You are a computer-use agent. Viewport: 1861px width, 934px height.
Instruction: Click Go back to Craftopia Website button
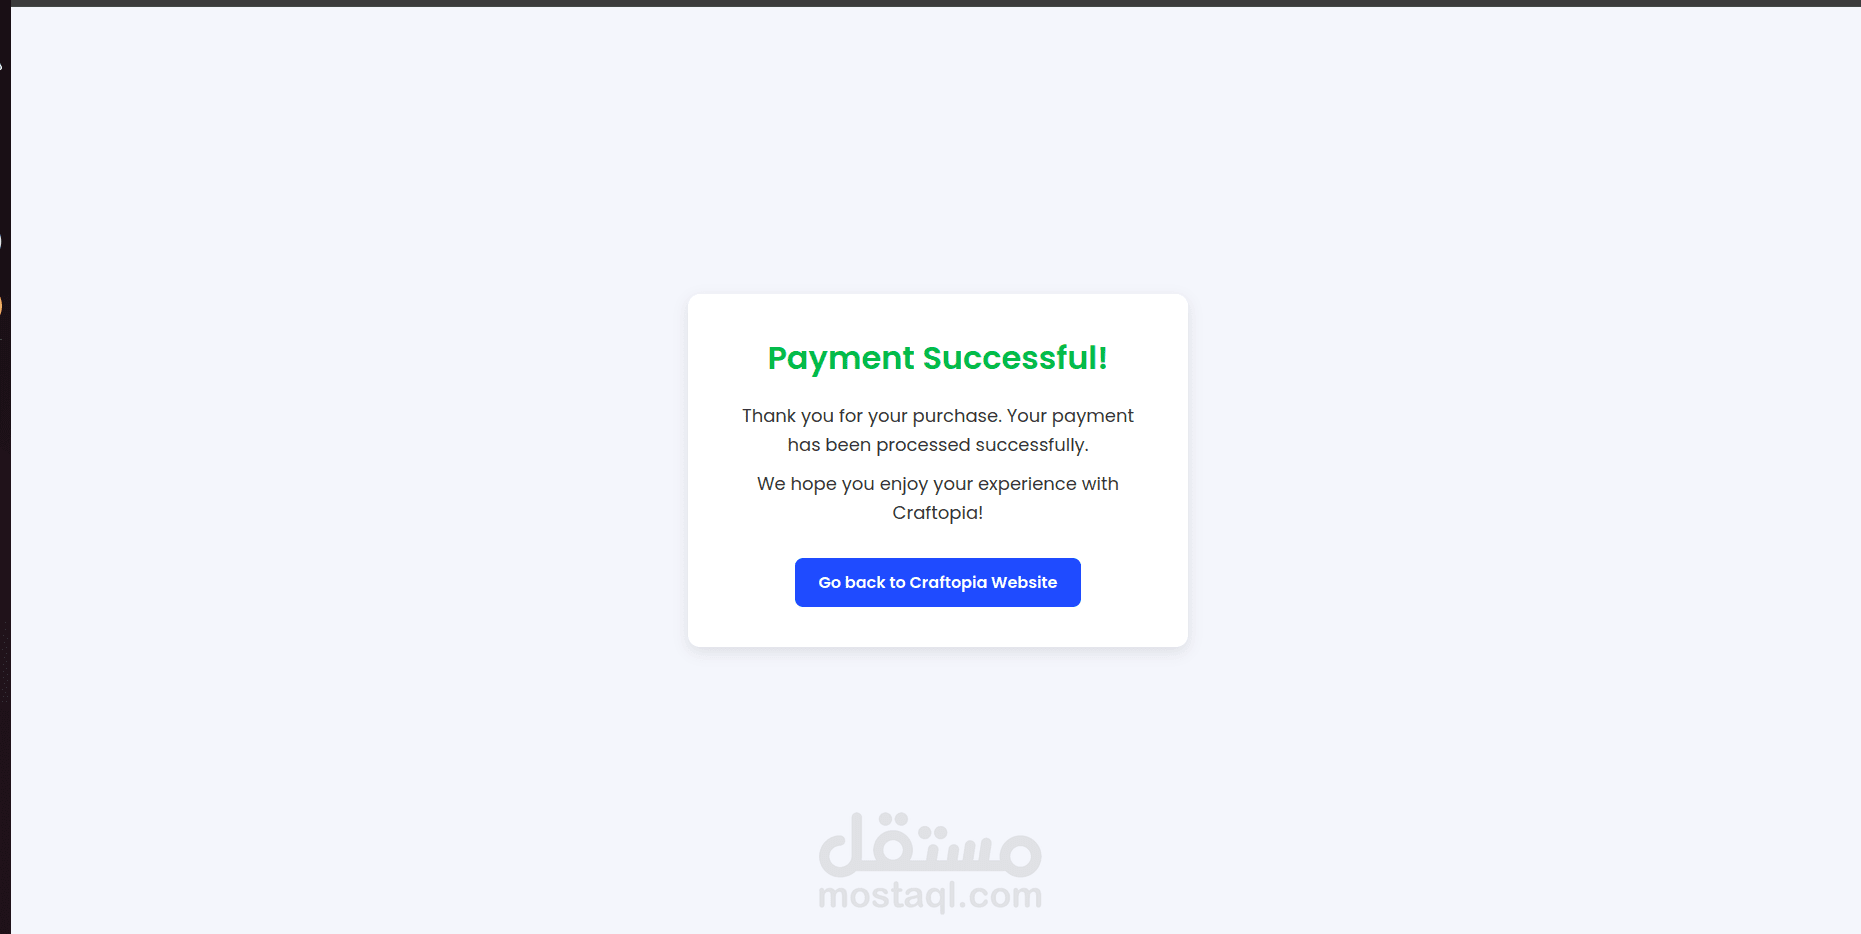coord(937,582)
